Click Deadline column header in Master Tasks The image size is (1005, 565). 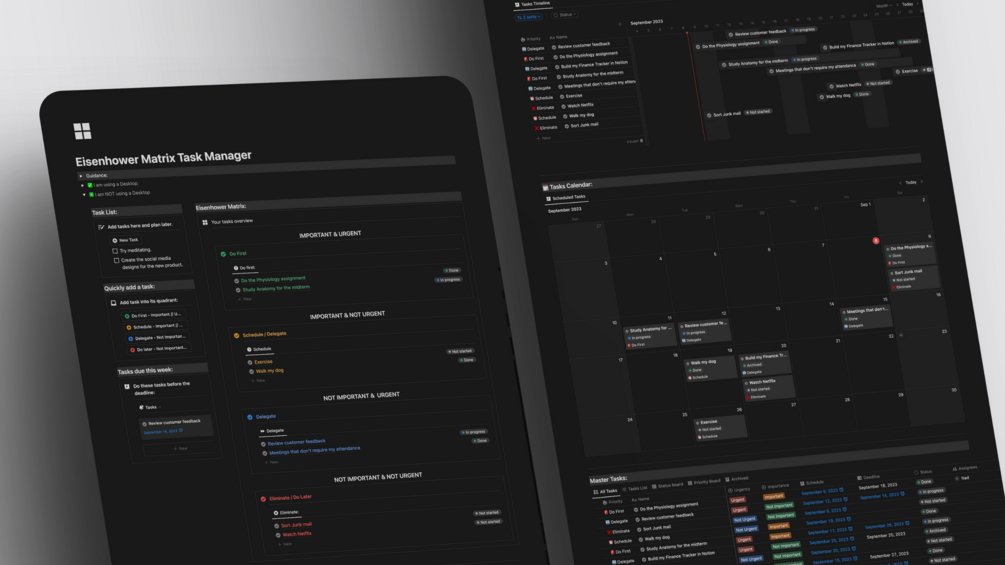pos(868,478)
